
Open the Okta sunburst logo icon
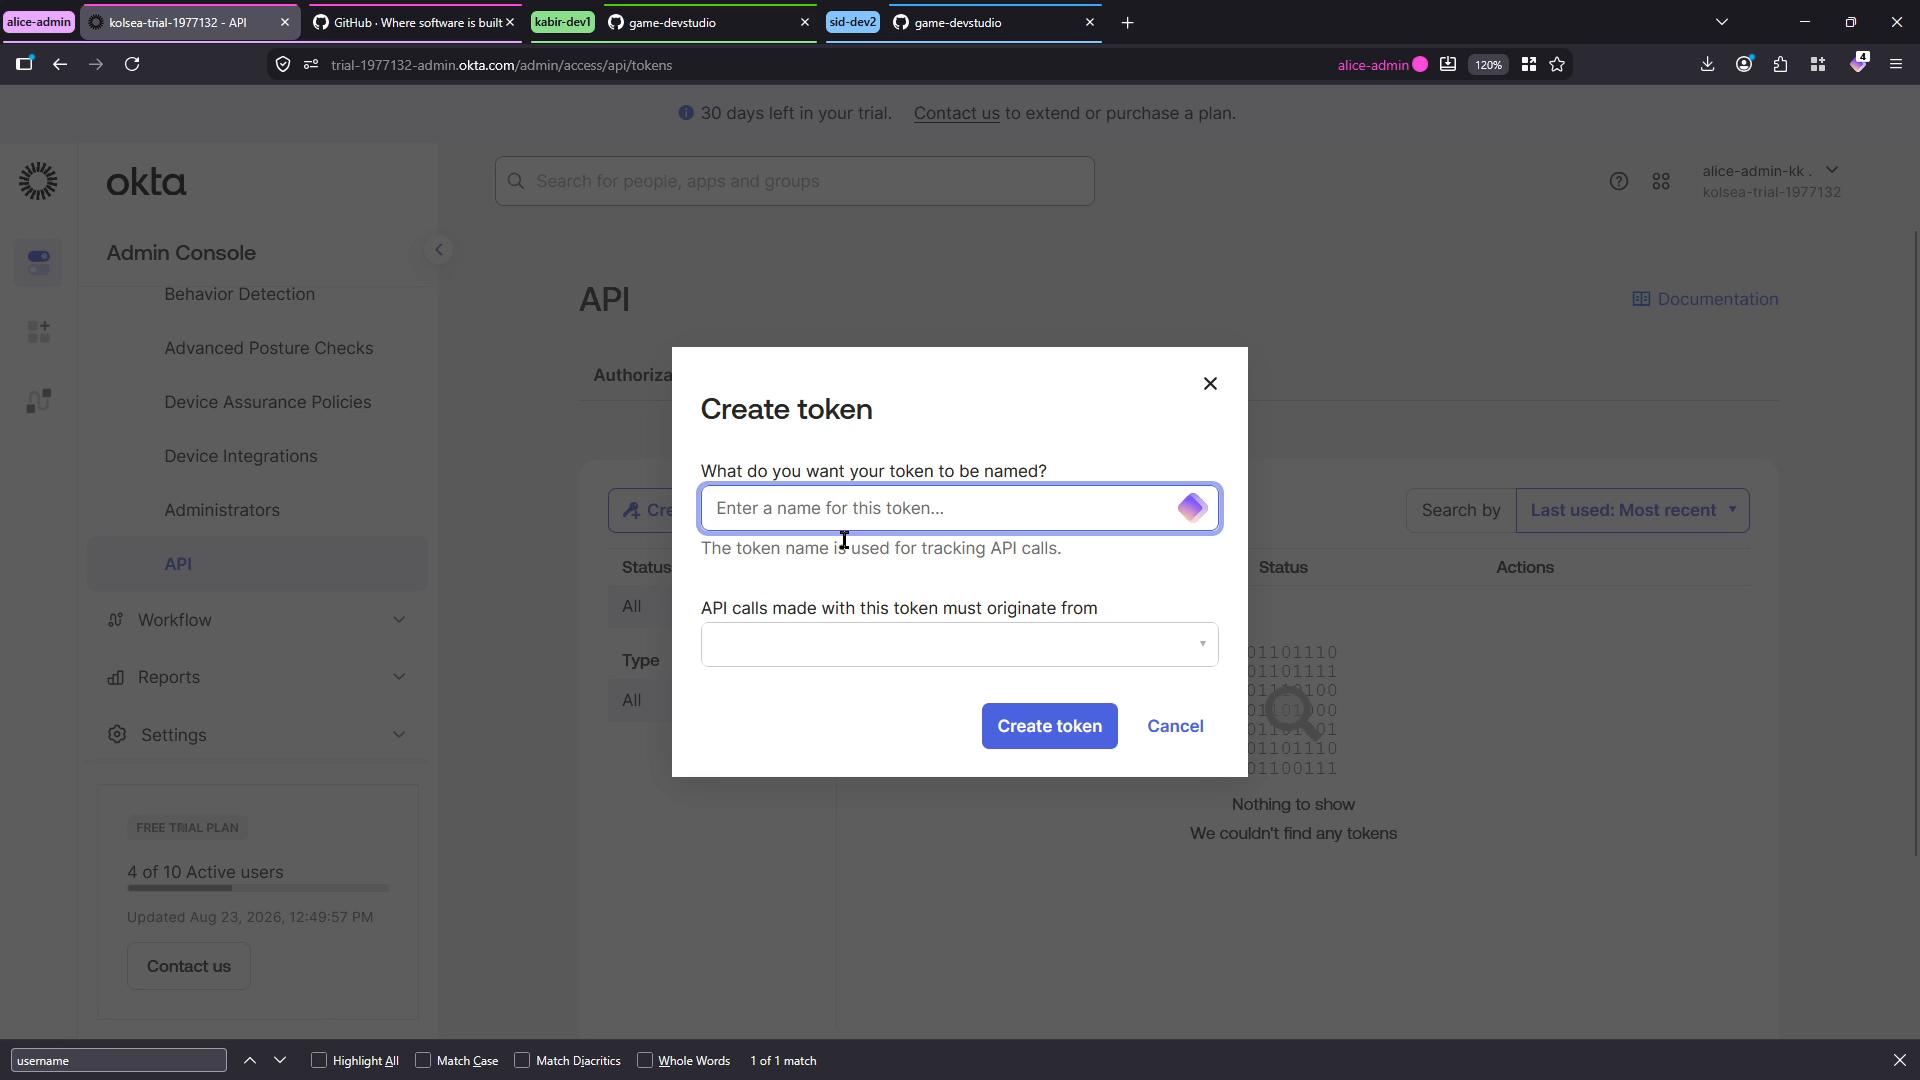tap(38, 181)
